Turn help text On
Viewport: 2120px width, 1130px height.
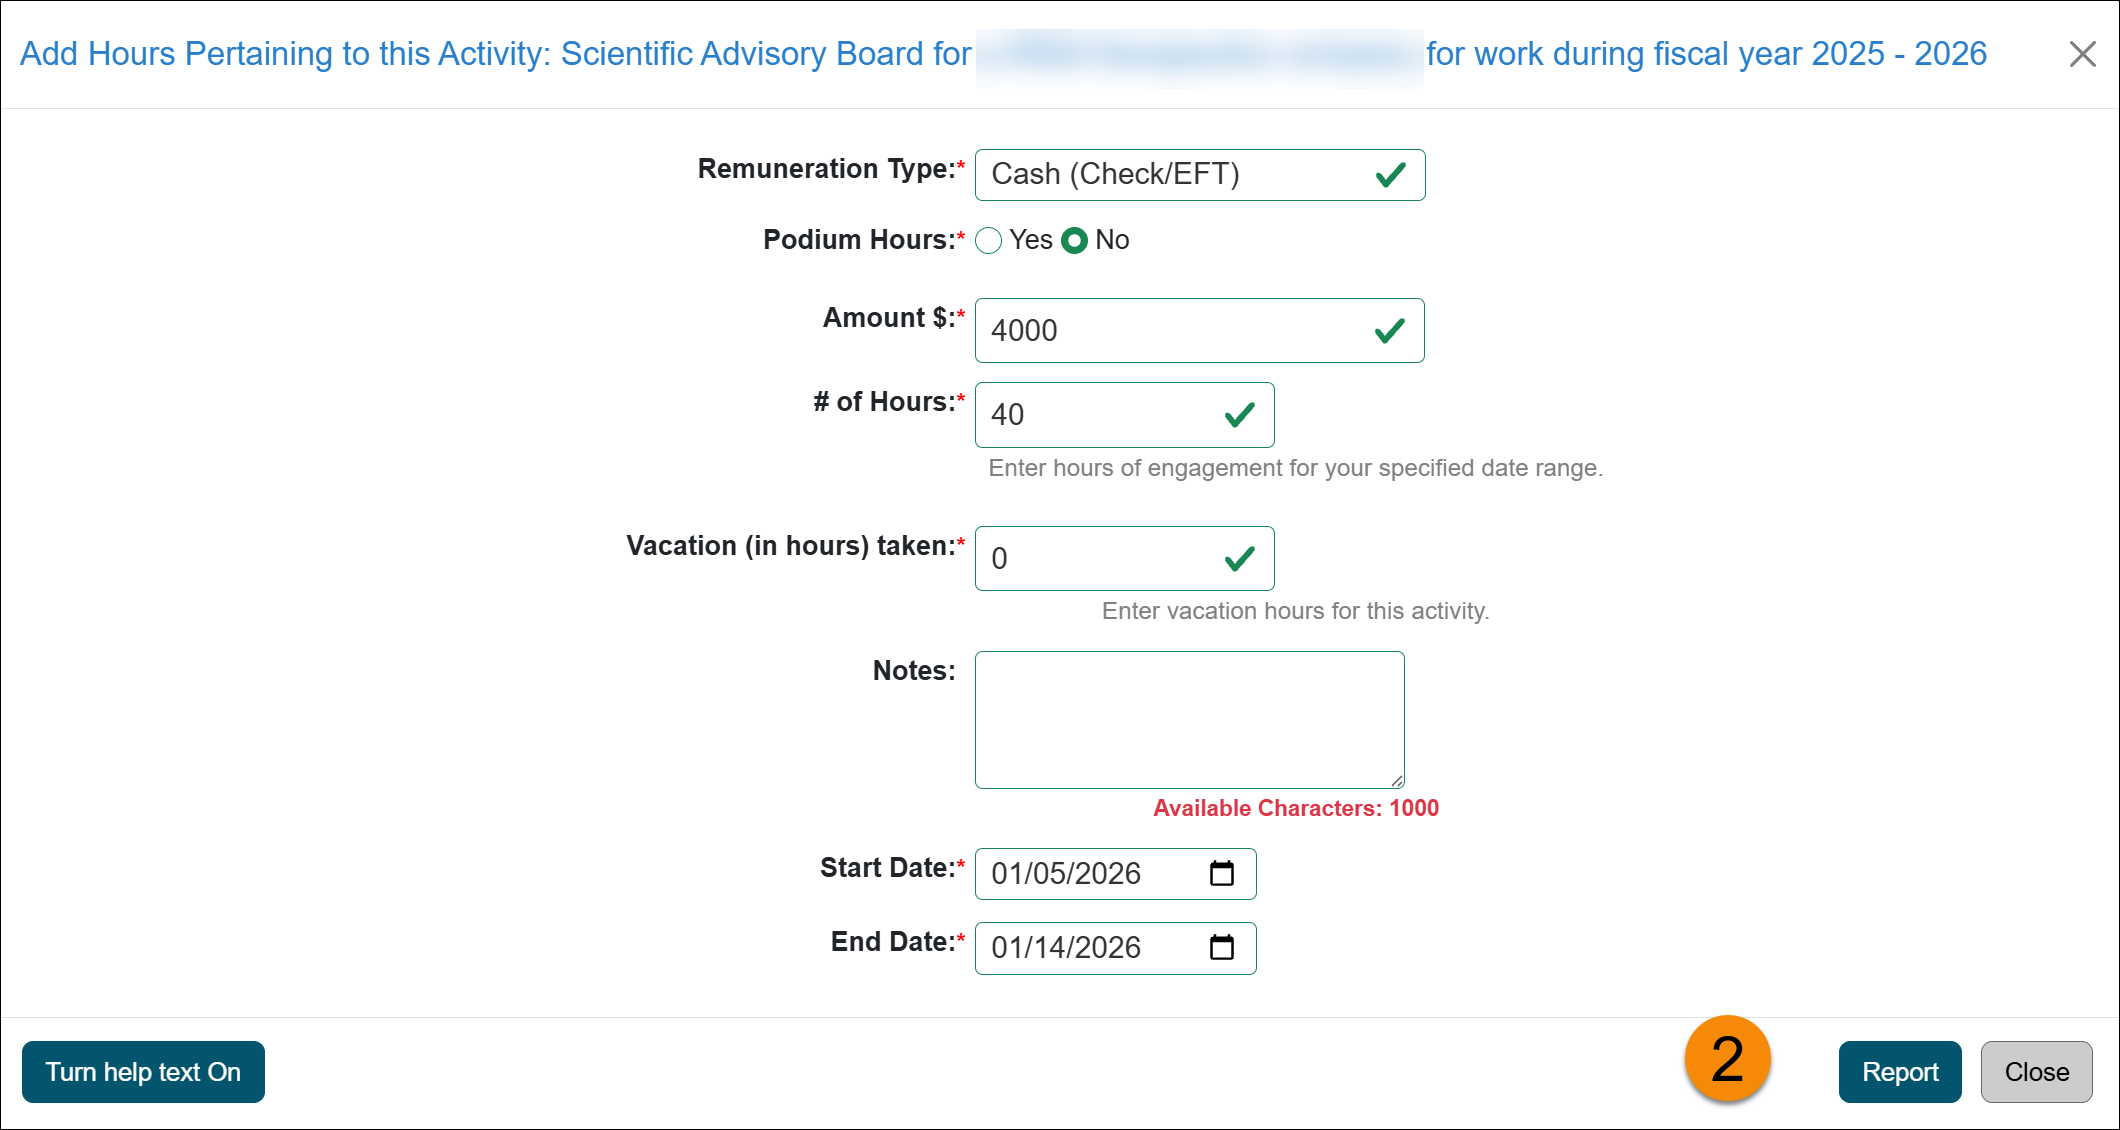(142, 1071)
